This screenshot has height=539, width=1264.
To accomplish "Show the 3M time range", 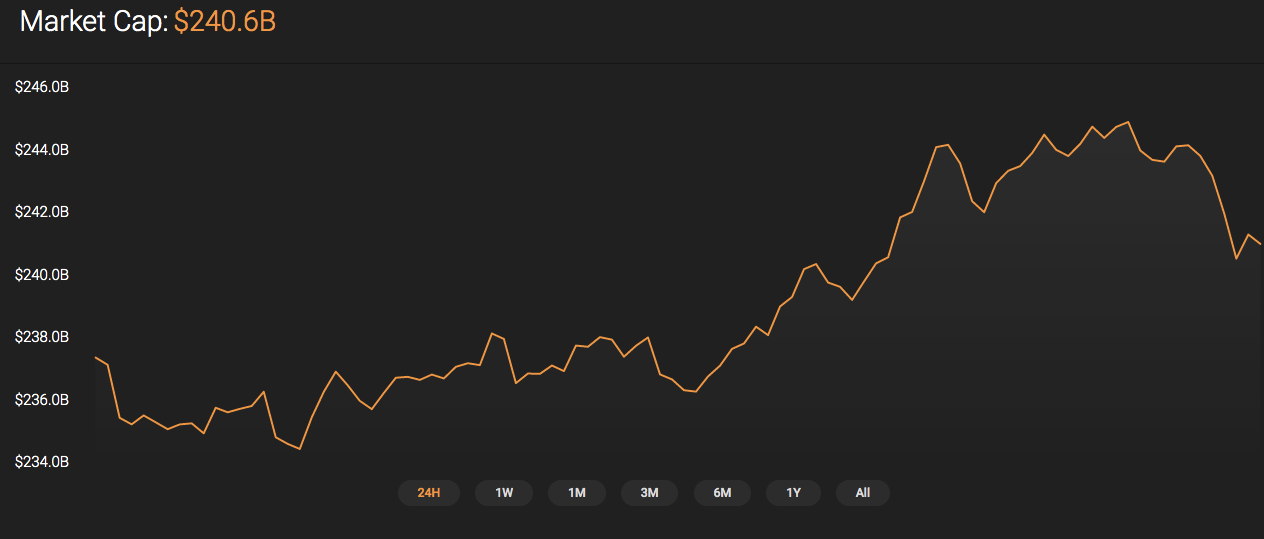I will [649, 493].
